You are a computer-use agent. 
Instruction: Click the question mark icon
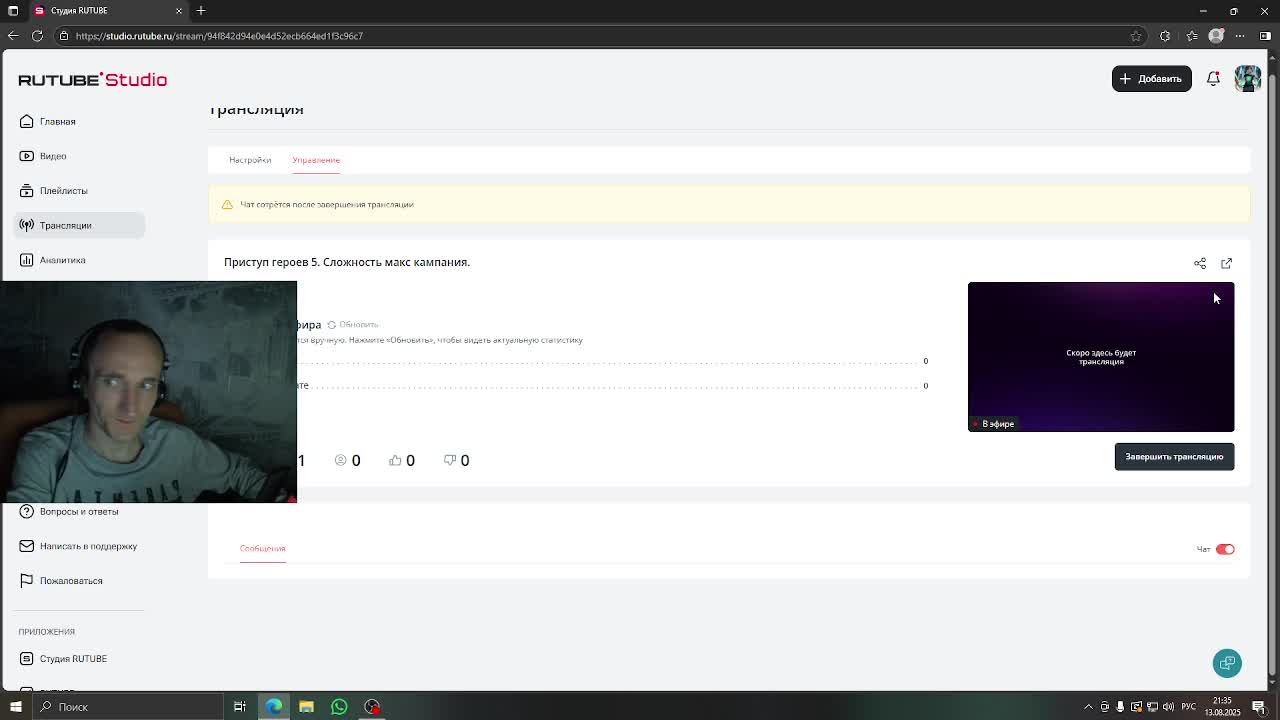[x=27, y=511]
